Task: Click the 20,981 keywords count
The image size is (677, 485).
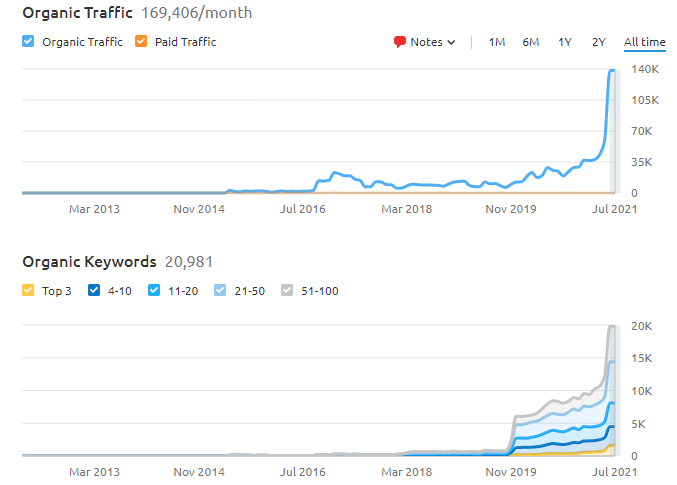Action: point(189,262)
